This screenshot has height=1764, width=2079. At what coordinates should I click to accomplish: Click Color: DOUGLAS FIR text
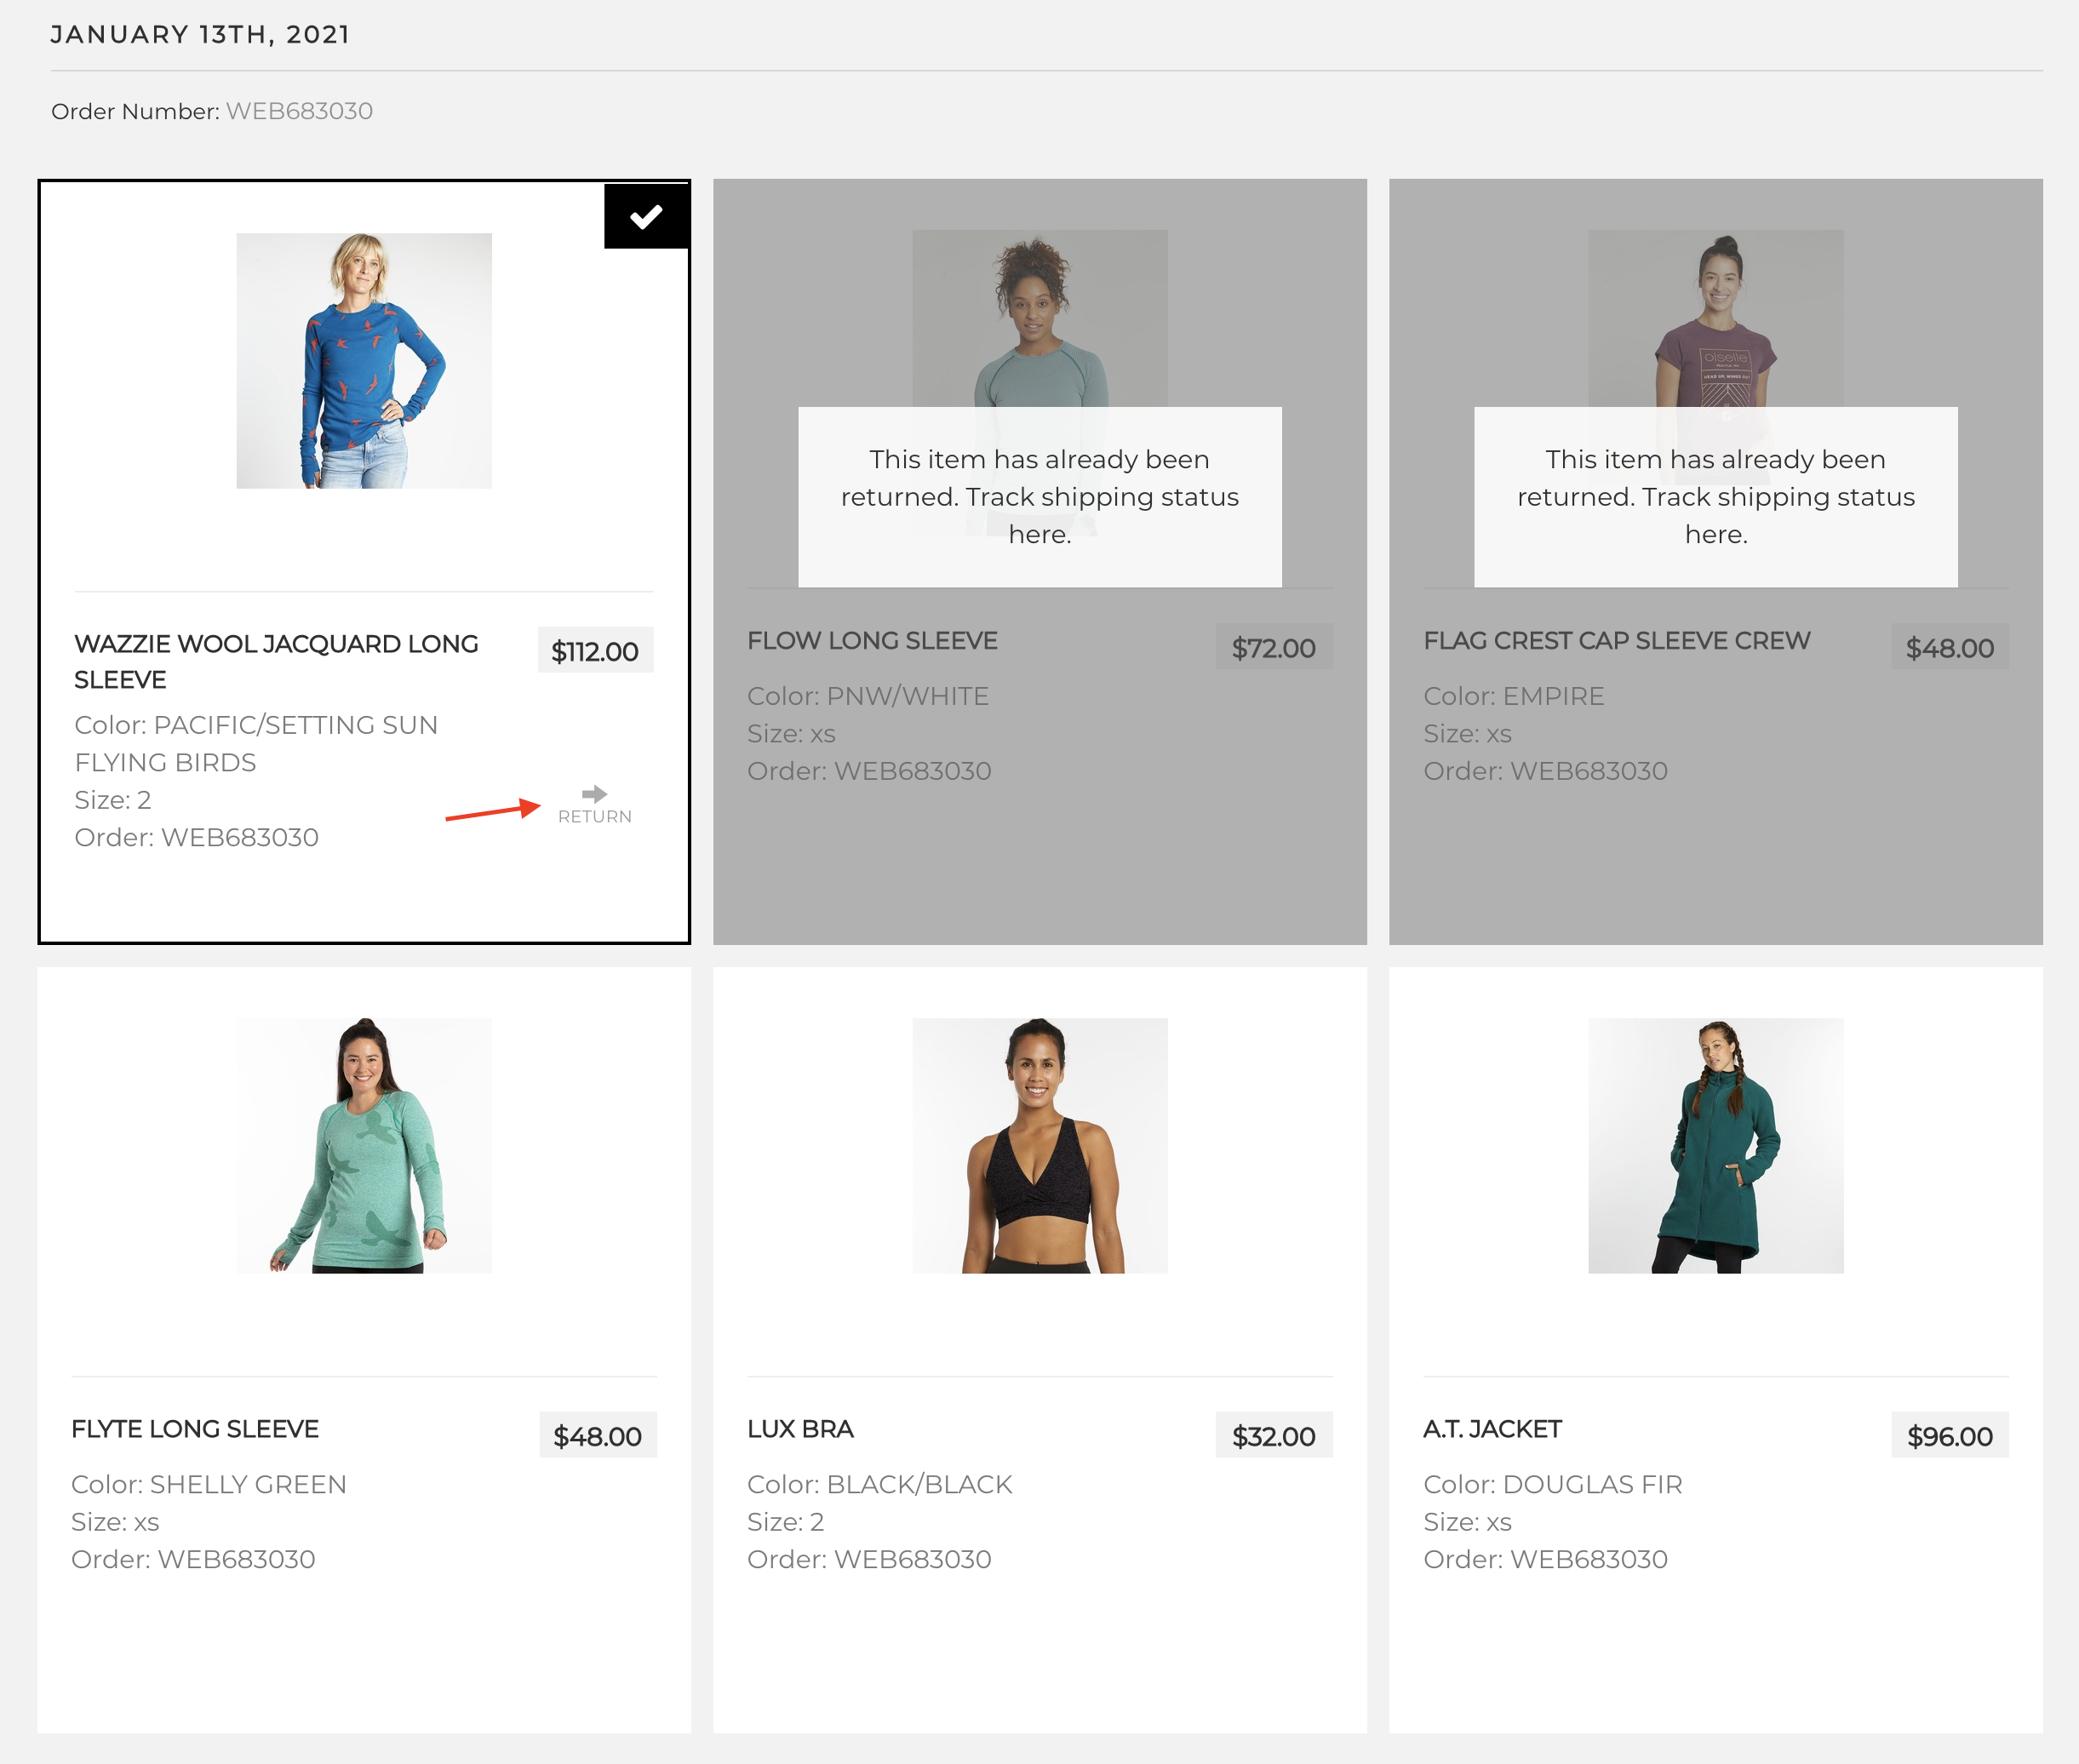point(1553,1484)
